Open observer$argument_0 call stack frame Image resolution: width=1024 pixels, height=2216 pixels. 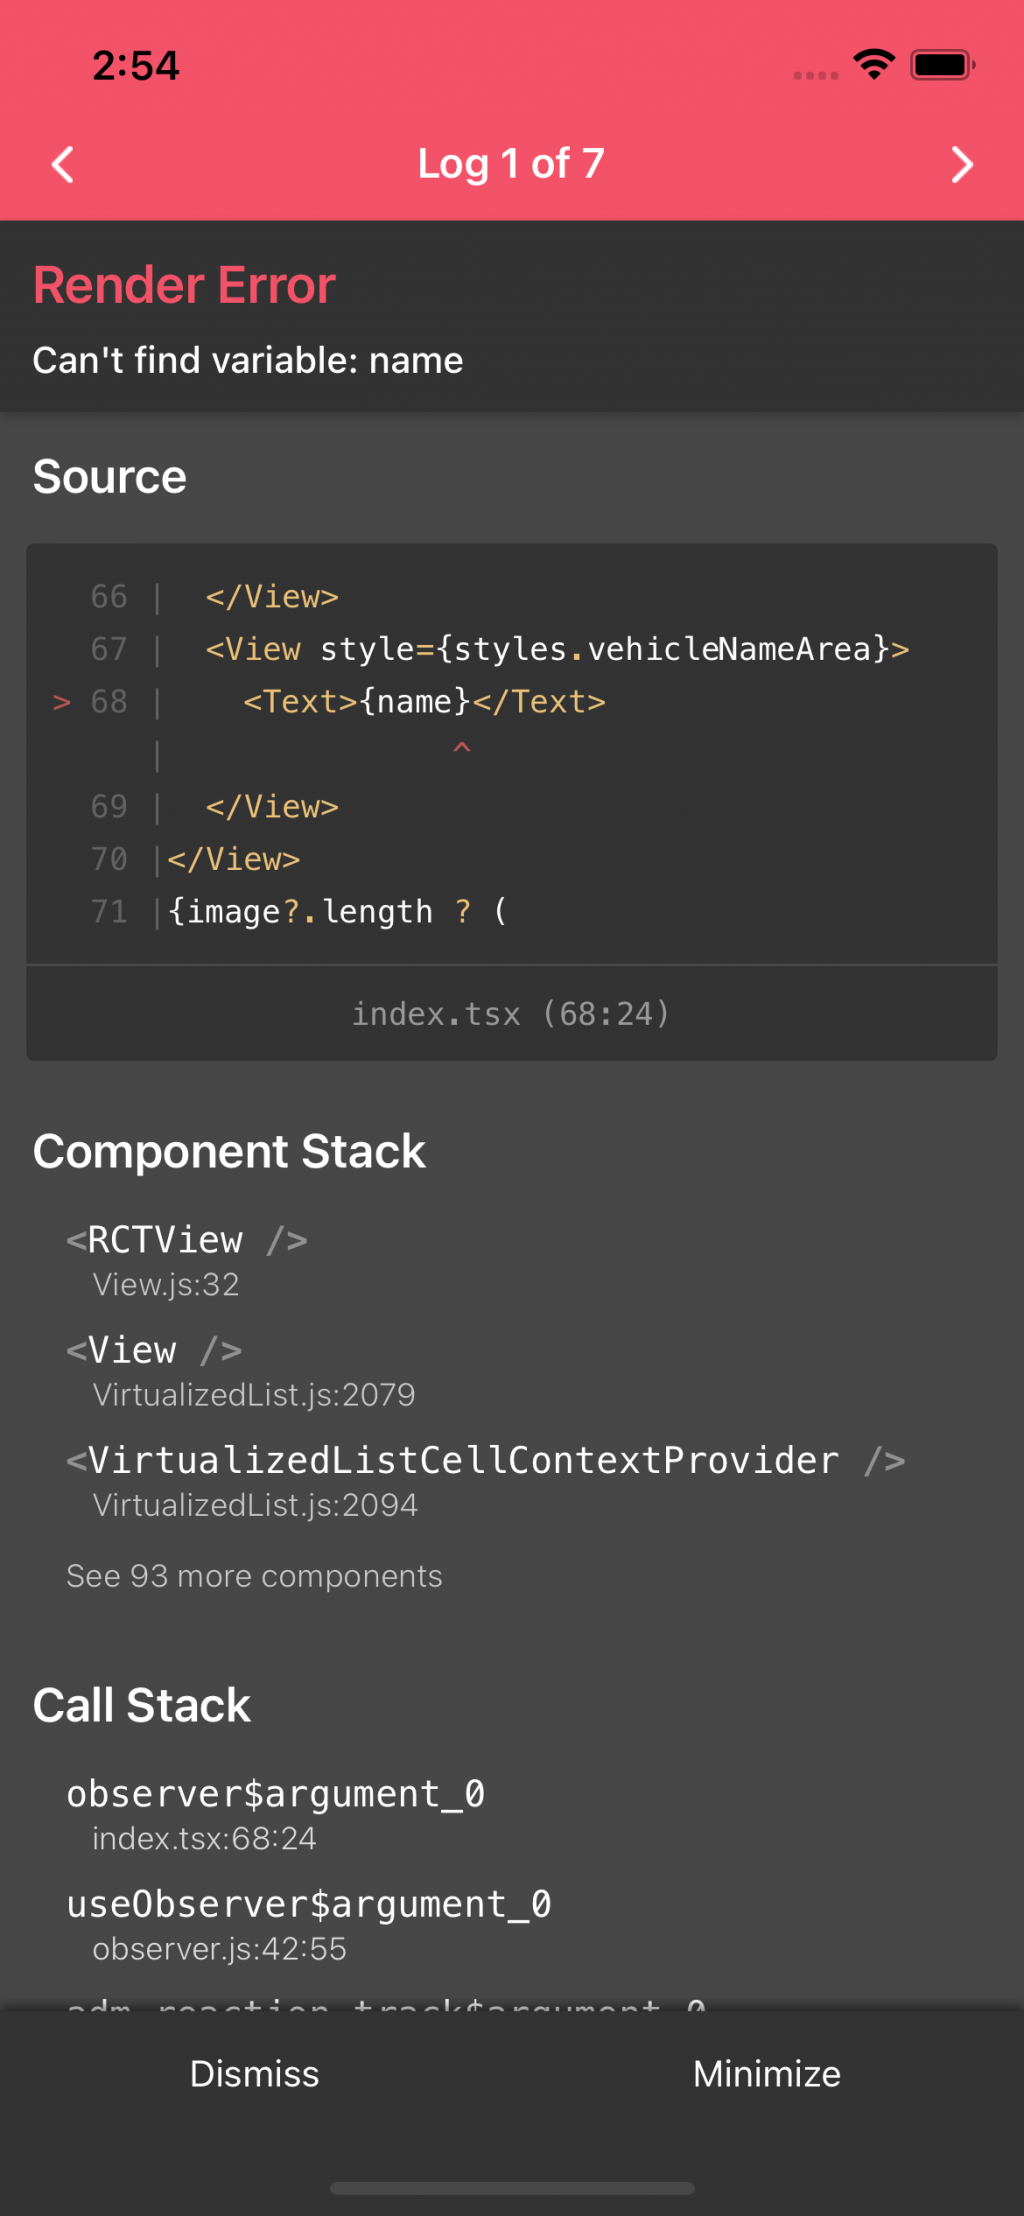276,1813
